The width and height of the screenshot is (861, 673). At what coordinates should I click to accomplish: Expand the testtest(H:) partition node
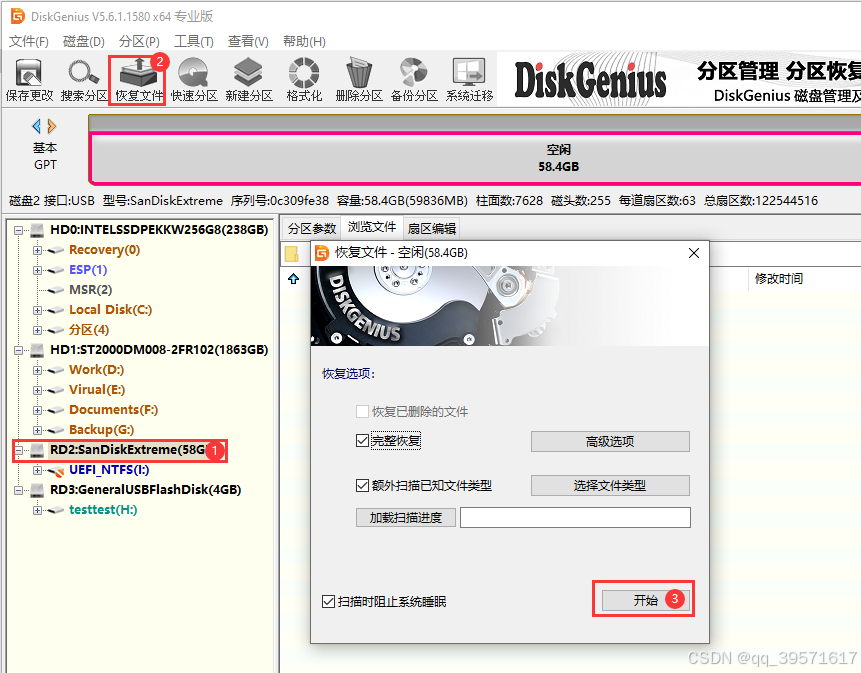pos(37,511)
